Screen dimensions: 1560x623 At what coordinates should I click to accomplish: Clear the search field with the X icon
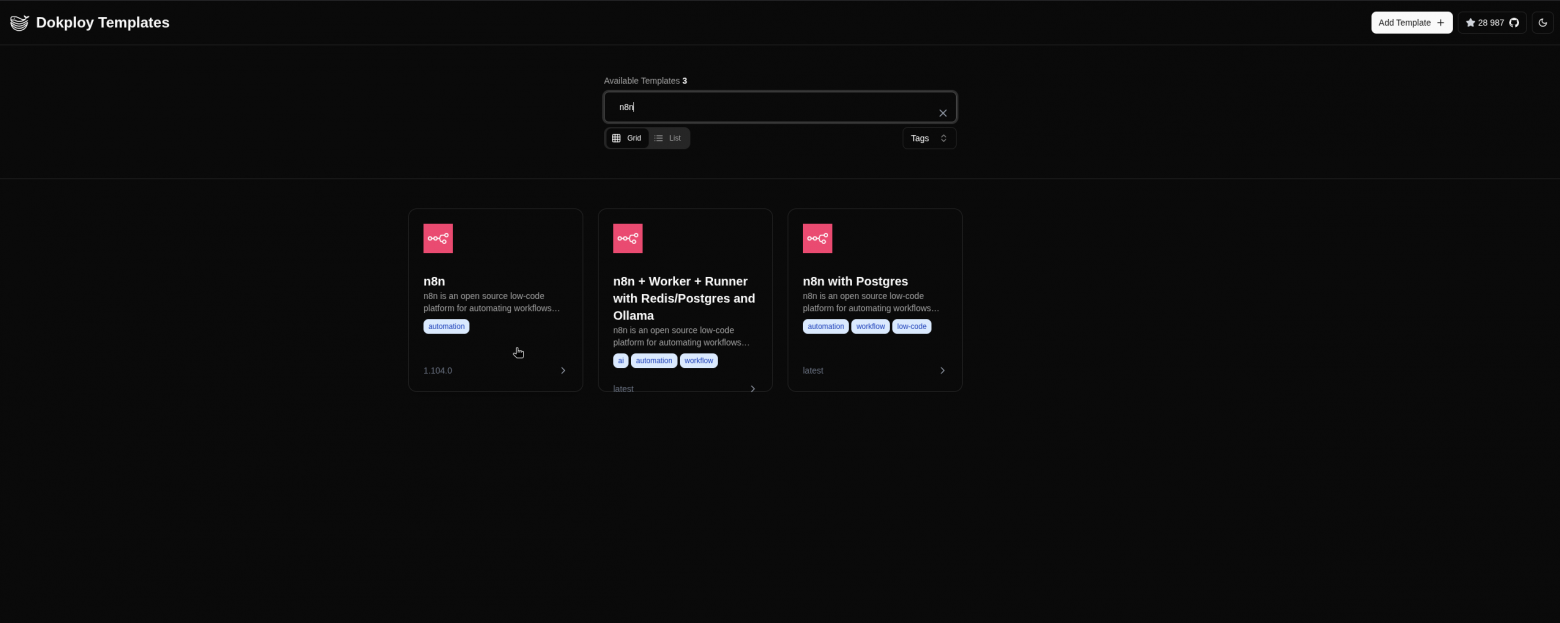[x=942, y=113]
